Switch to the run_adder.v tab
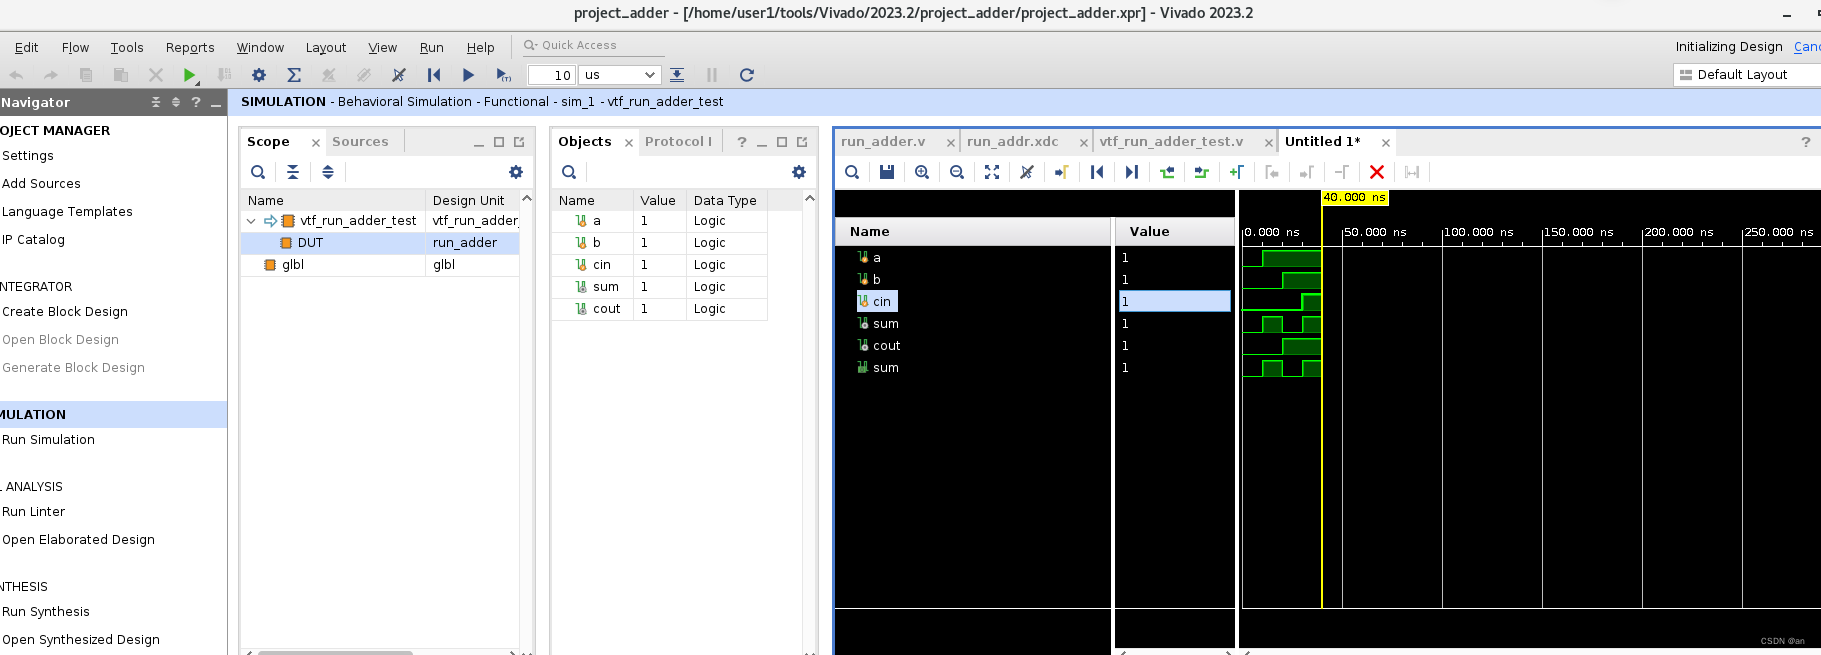 (883, 142)
